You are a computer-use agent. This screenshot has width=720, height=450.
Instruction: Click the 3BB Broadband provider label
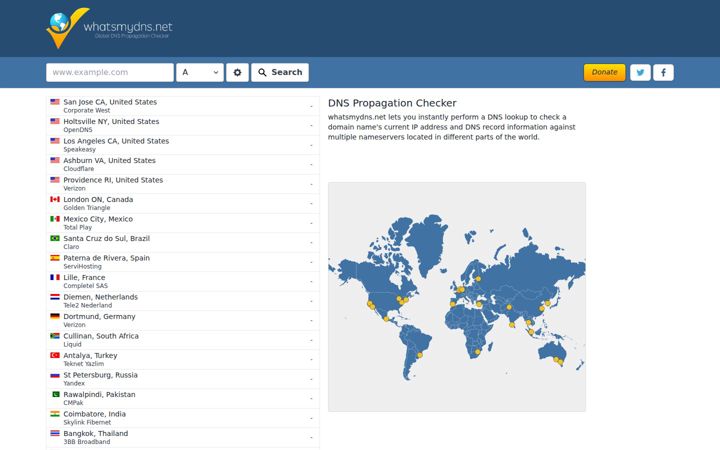pyautogui.click(x=87, y=442)
